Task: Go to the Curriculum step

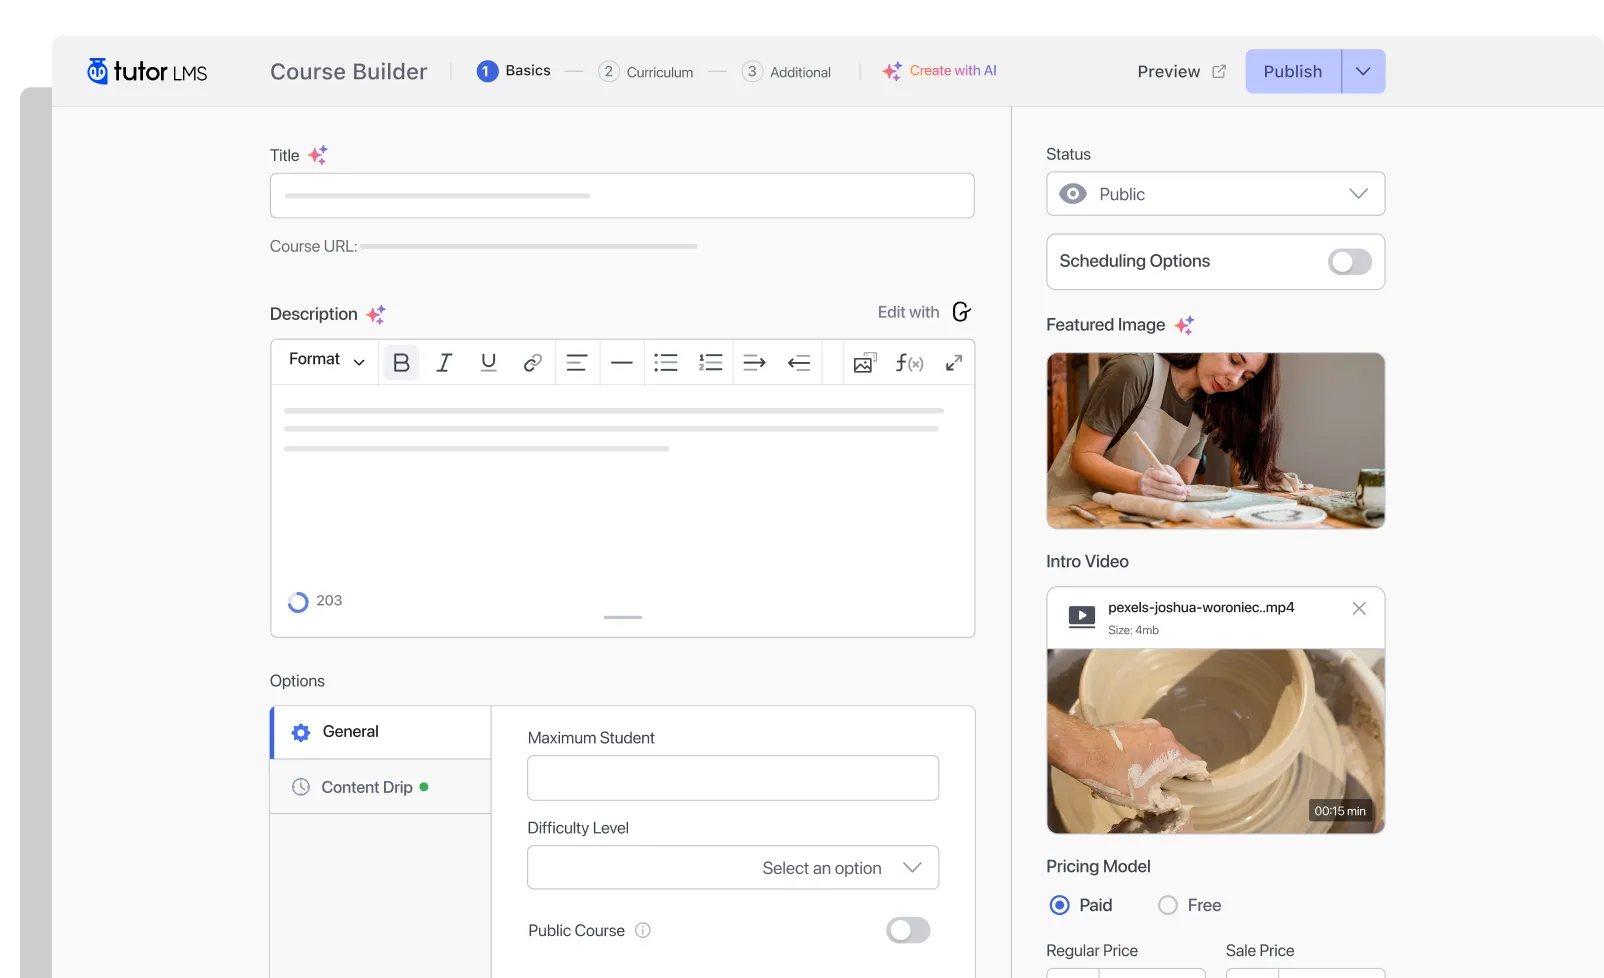Action: pyautogui.click(x=646, y=72)
